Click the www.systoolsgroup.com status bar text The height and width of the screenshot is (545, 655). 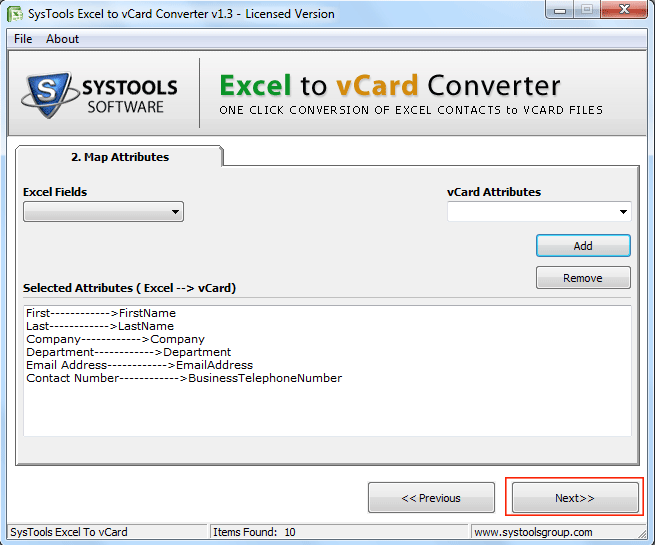point(533,532)
